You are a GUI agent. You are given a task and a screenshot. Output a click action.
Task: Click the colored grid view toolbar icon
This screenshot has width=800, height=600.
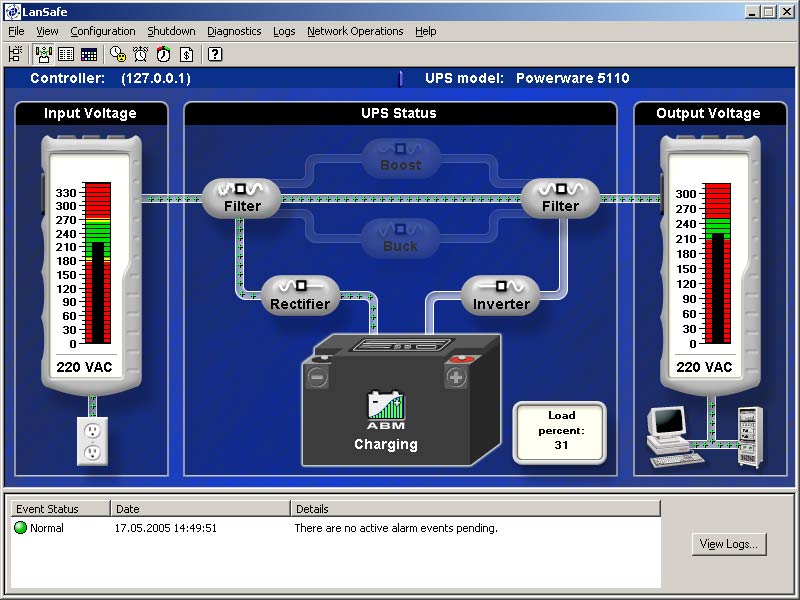coord(88,54)
